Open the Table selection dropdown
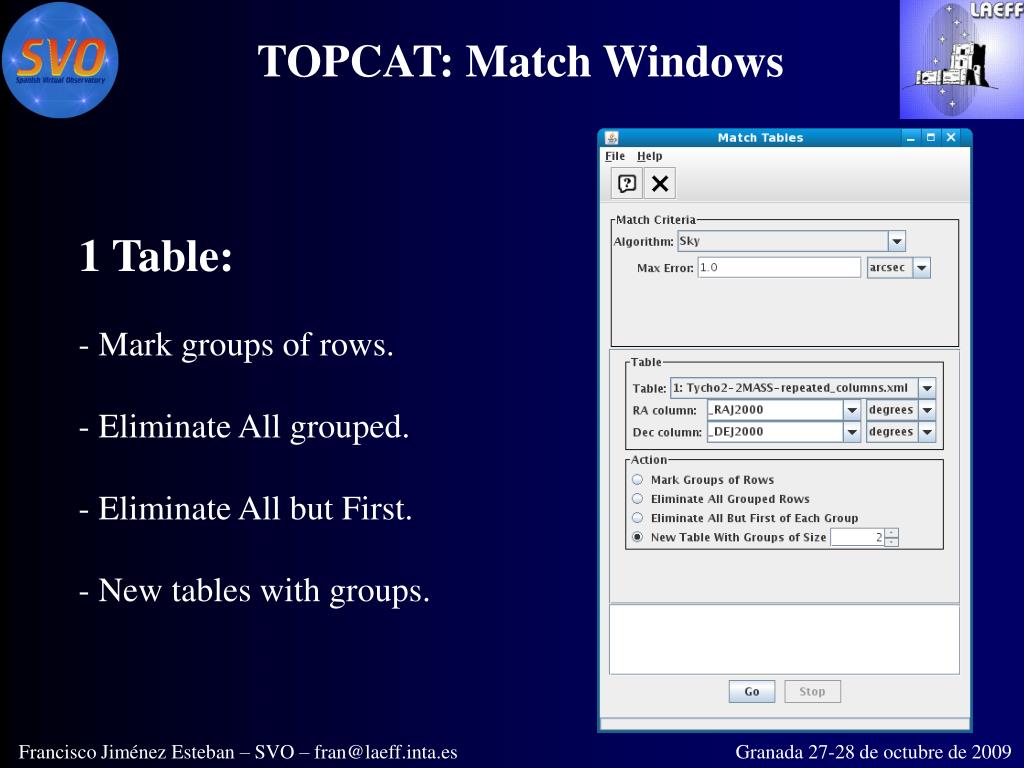Screen dimensions: 1024x768 click(927, 388)
